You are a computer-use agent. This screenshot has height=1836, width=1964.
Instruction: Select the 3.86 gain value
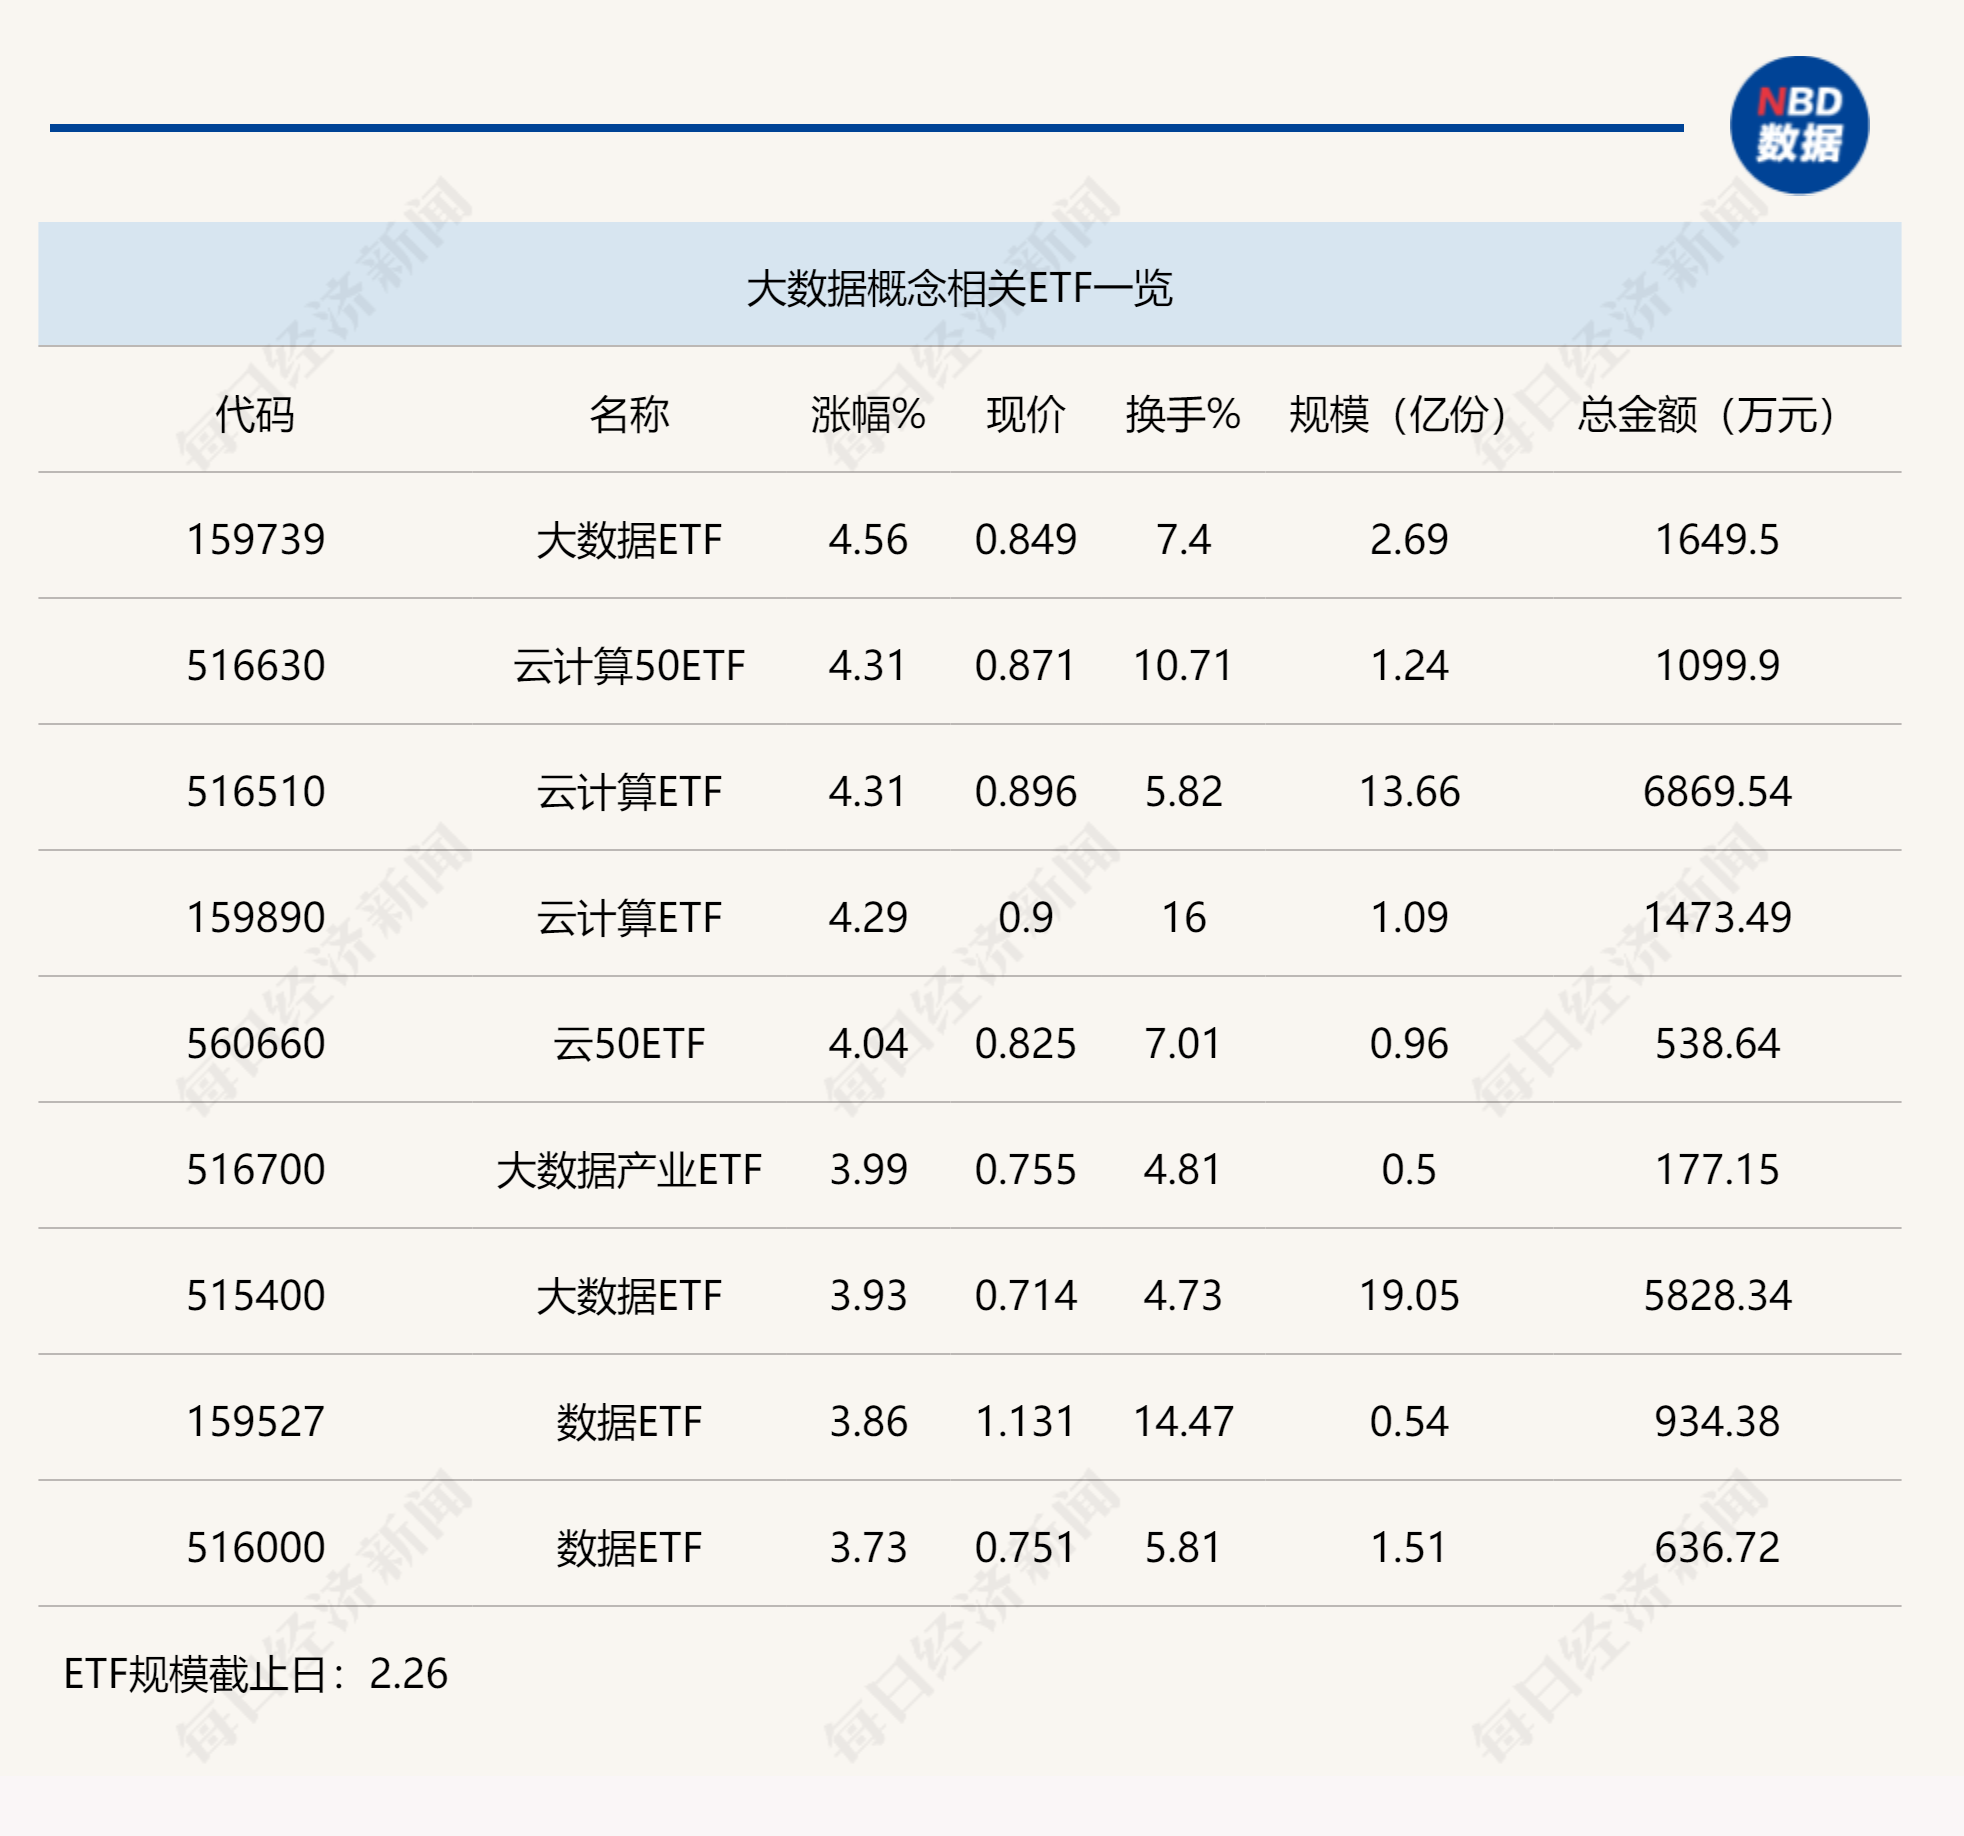(868, 1422)
